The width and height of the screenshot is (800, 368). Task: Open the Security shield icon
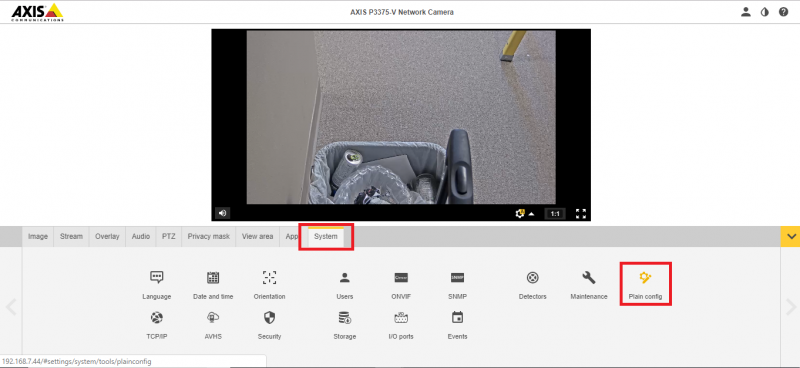269,318
